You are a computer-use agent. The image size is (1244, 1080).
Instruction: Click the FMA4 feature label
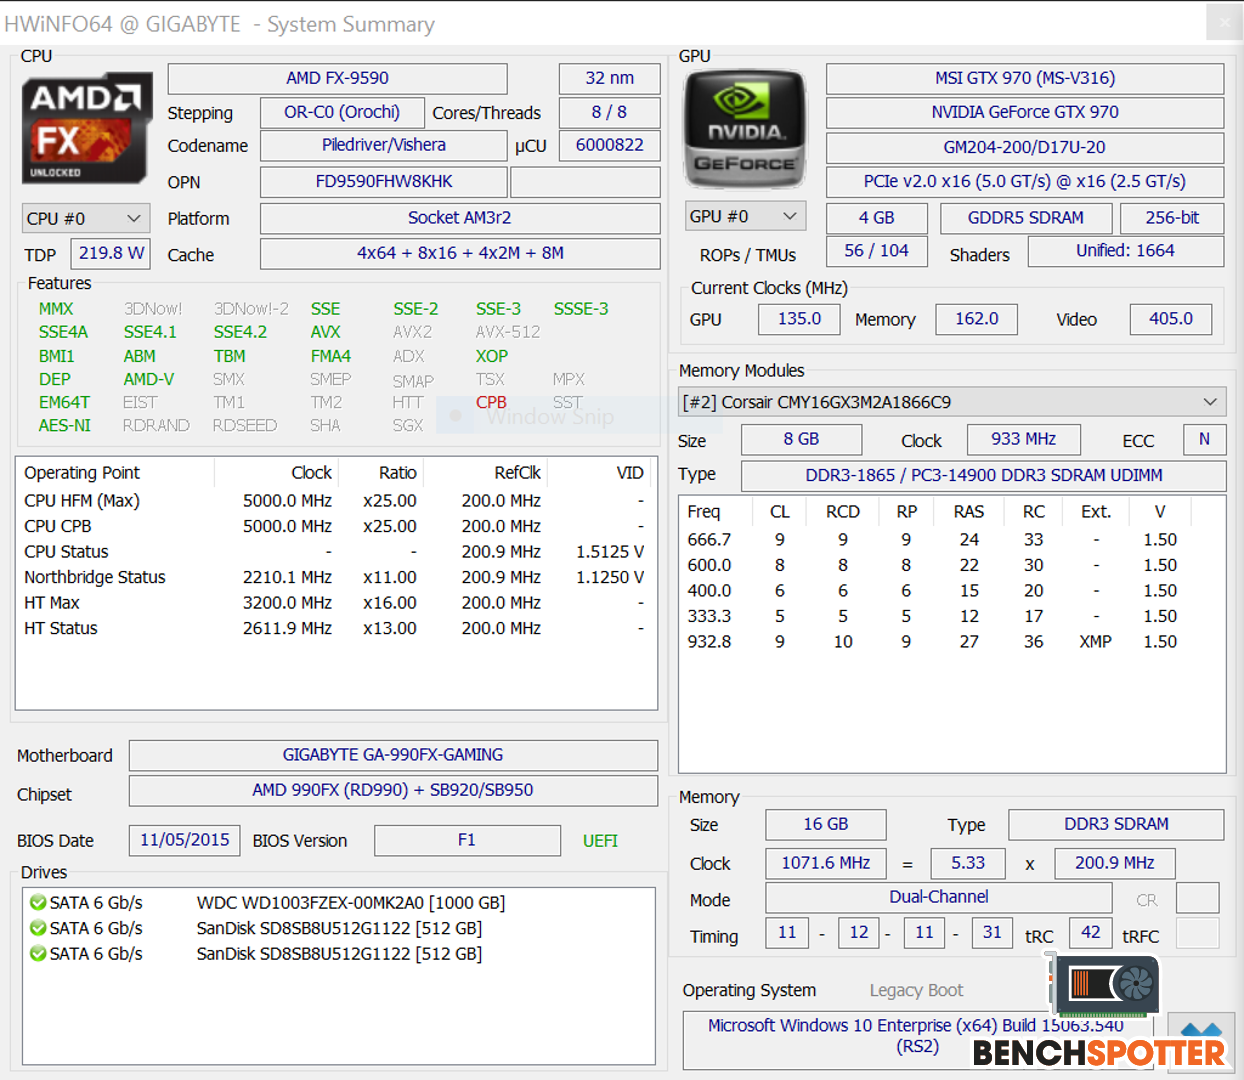tap(330, 356)
